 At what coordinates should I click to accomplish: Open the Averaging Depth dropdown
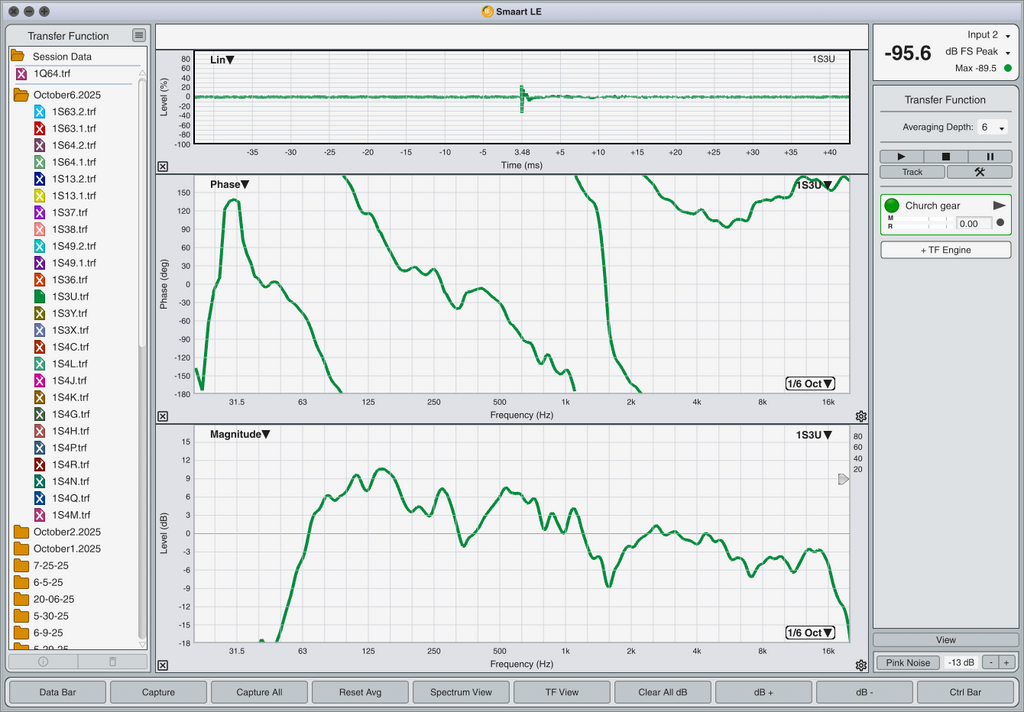click(x=992, y=128)
